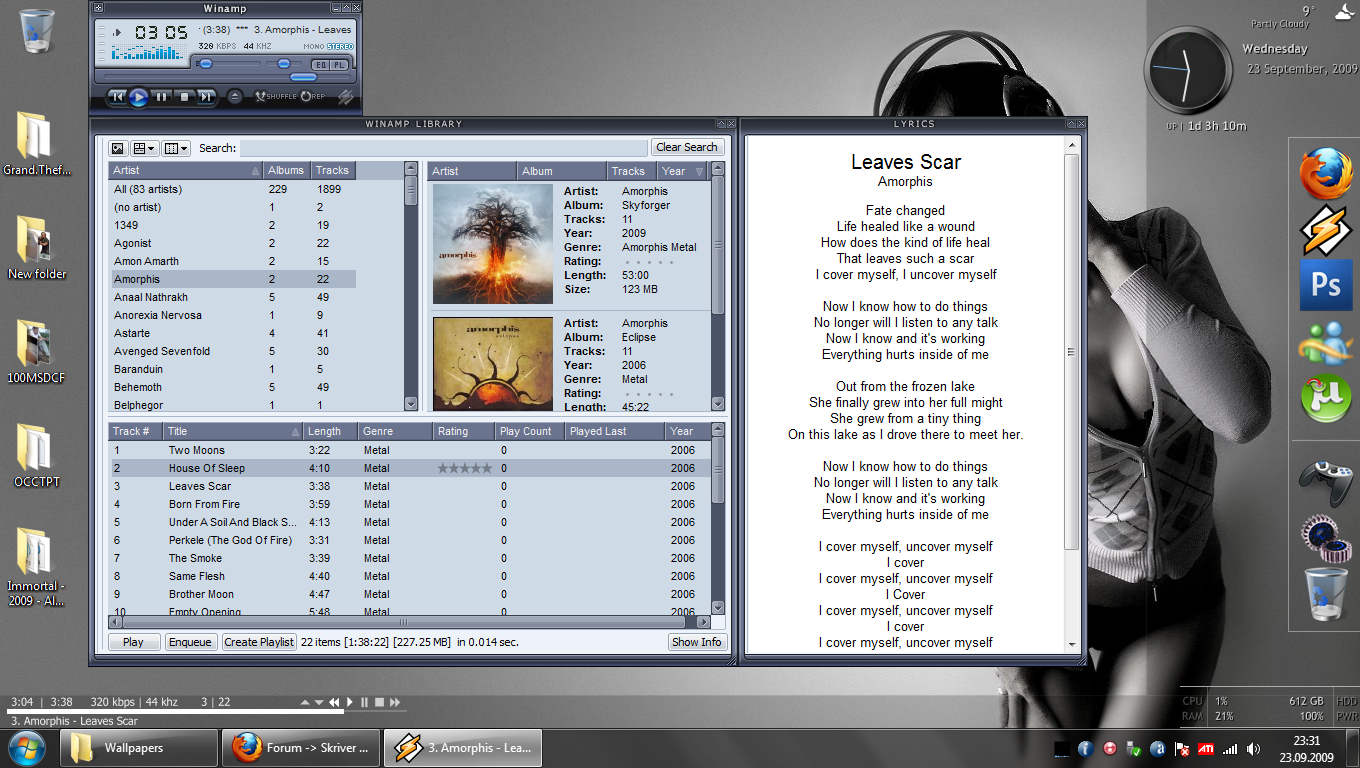Click the Eject/open file button in Winamp

[x=234, y=97]
